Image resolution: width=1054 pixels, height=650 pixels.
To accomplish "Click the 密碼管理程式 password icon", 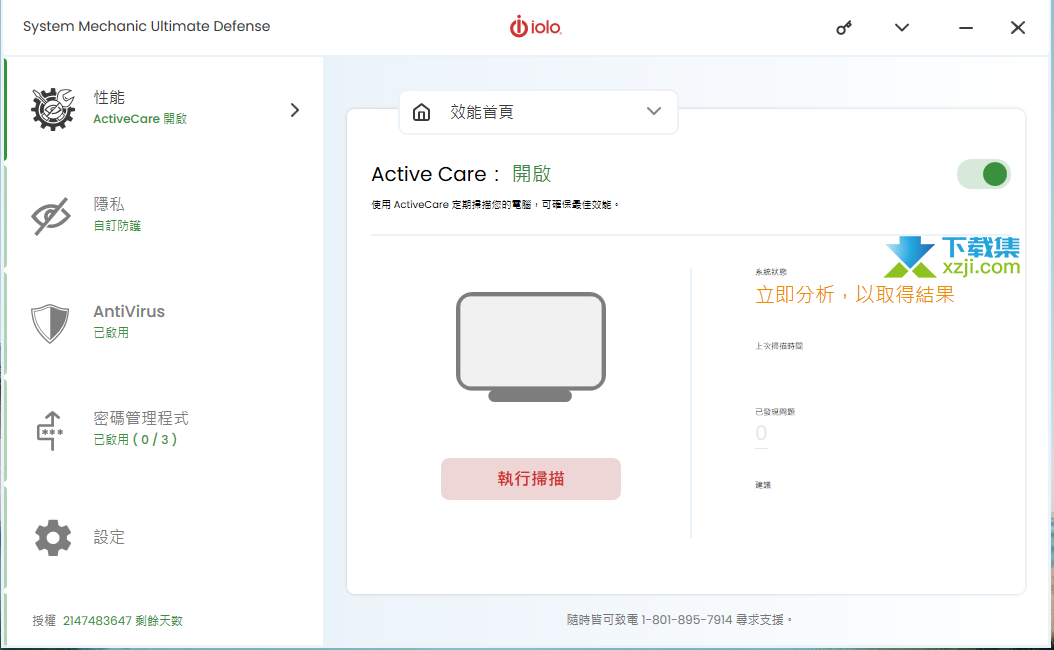I will [x=50, y=430].
